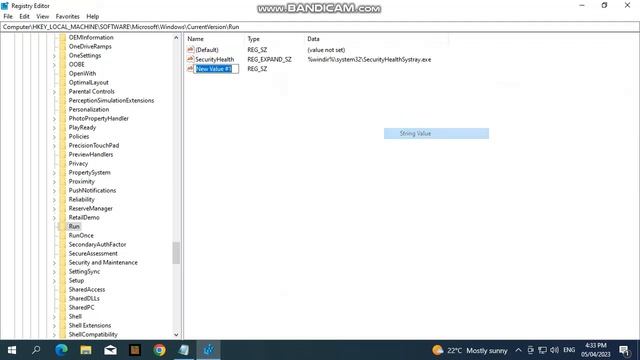Image resolution: width=640 pixels, height=360 pixels.
Task: Expand the OneSettings key
Action: 54,56
